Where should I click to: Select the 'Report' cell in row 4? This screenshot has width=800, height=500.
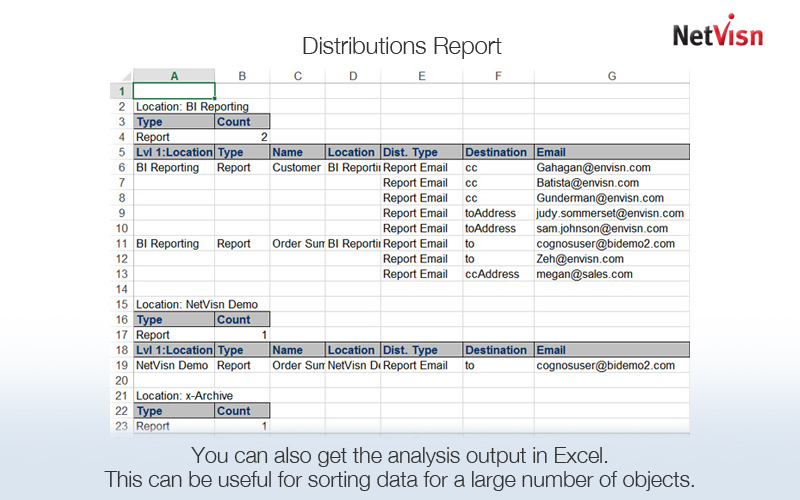(x=174, y=137)
